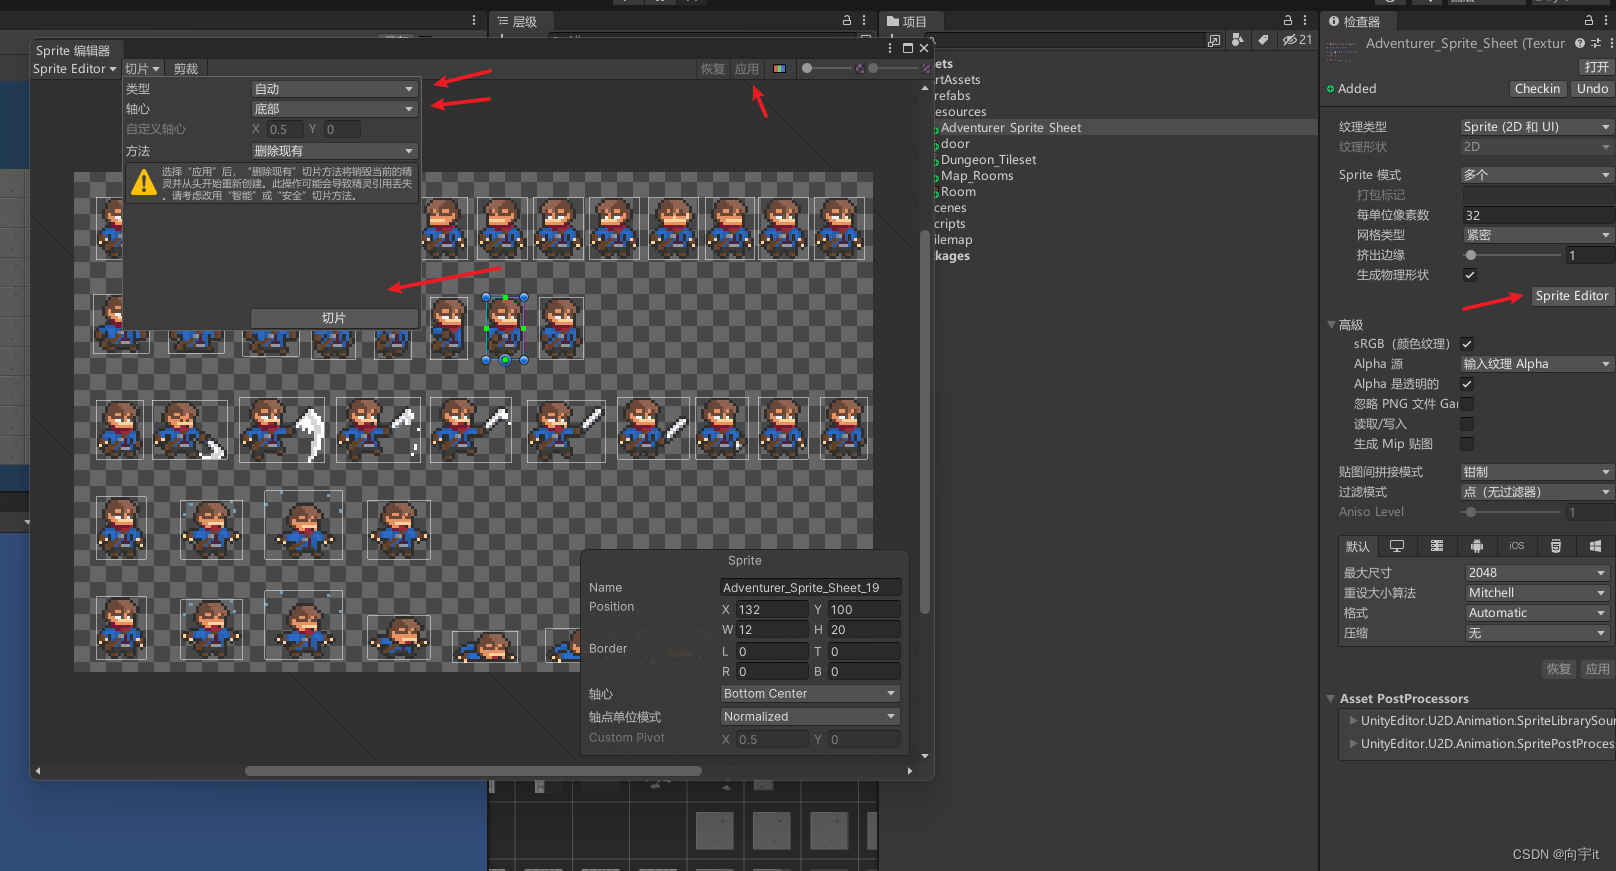
Task: Toggle the sRGB (颜色纹理) checkbox
Action: point(1467,344)
